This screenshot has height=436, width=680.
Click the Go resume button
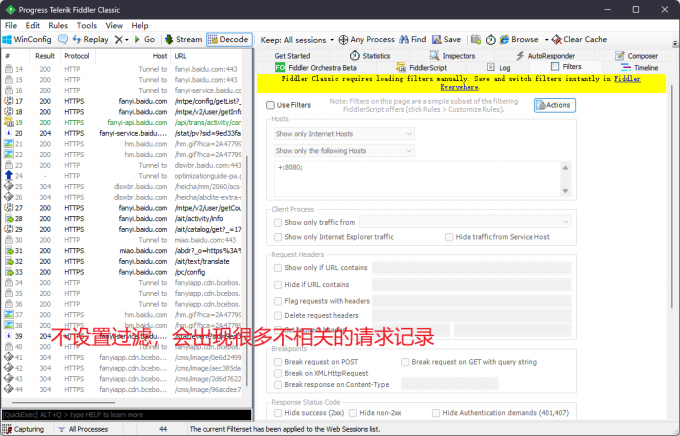pos(144,39)
